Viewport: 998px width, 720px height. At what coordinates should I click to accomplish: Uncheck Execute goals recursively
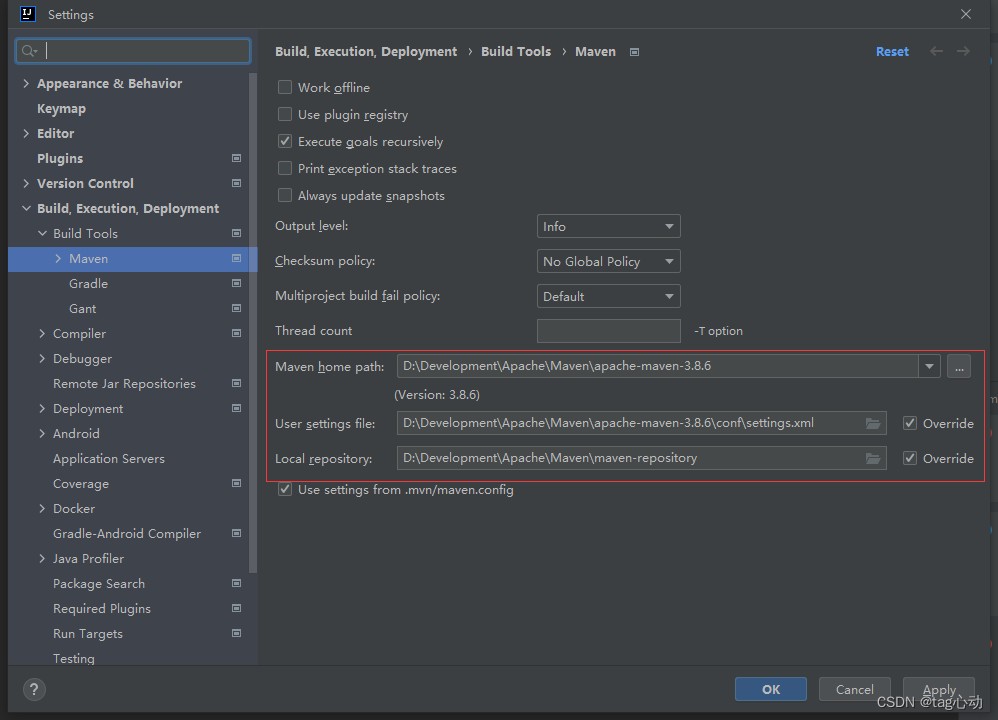285,141
